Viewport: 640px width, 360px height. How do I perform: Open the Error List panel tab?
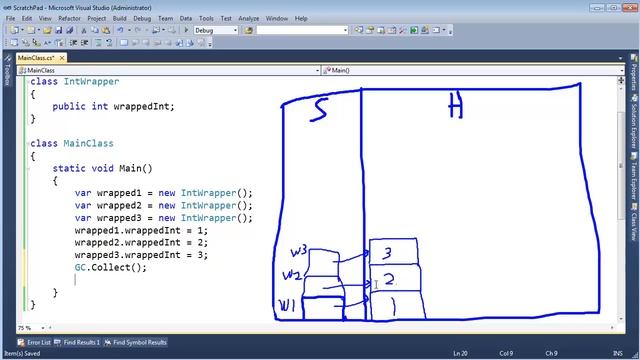[35, 342]
